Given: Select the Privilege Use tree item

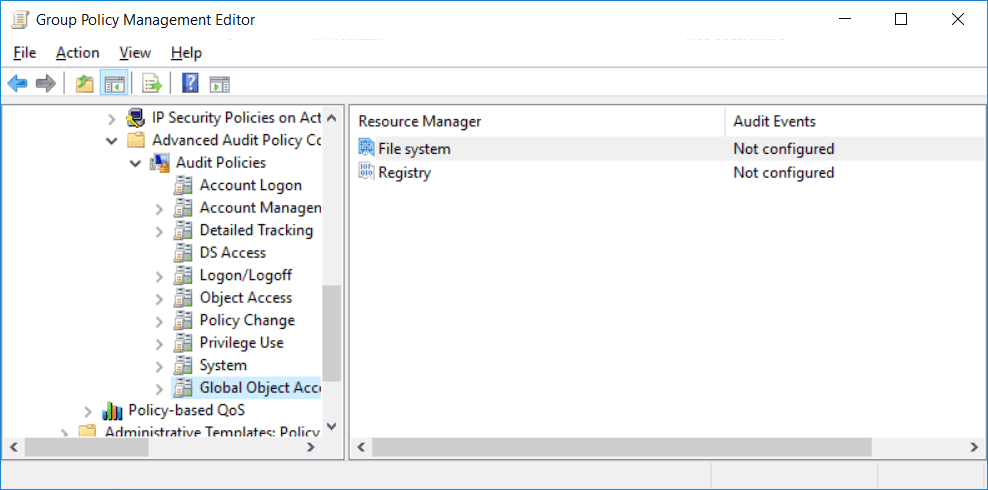Looking at the screenshot, I should click(241, 343).
